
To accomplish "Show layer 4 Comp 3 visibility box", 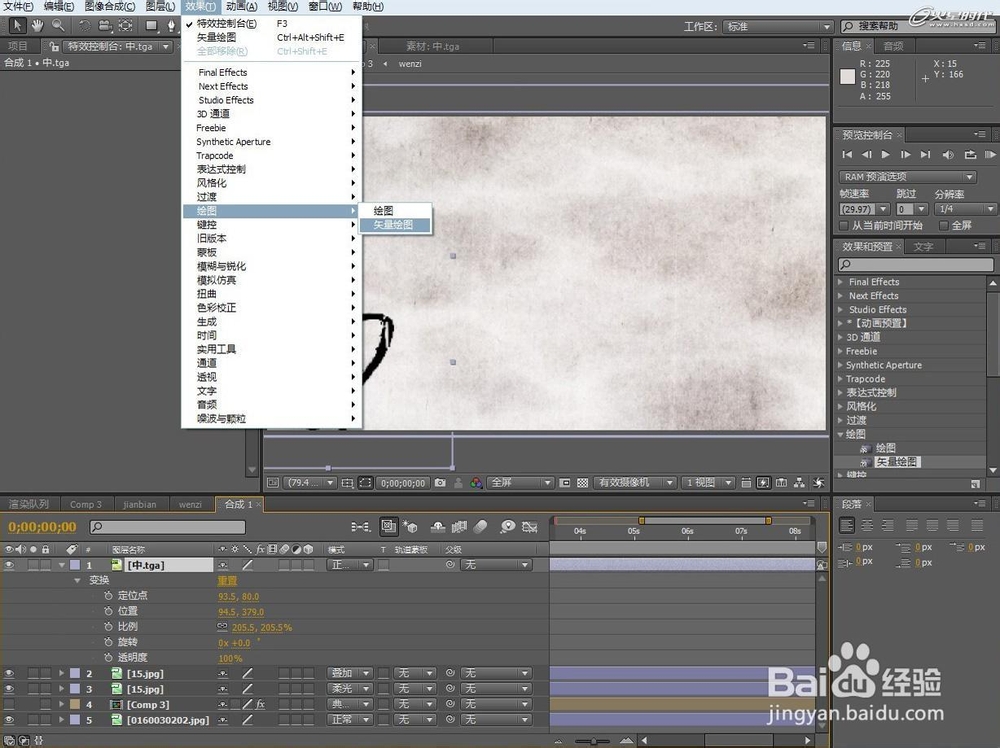I will (x=9, y=705).
